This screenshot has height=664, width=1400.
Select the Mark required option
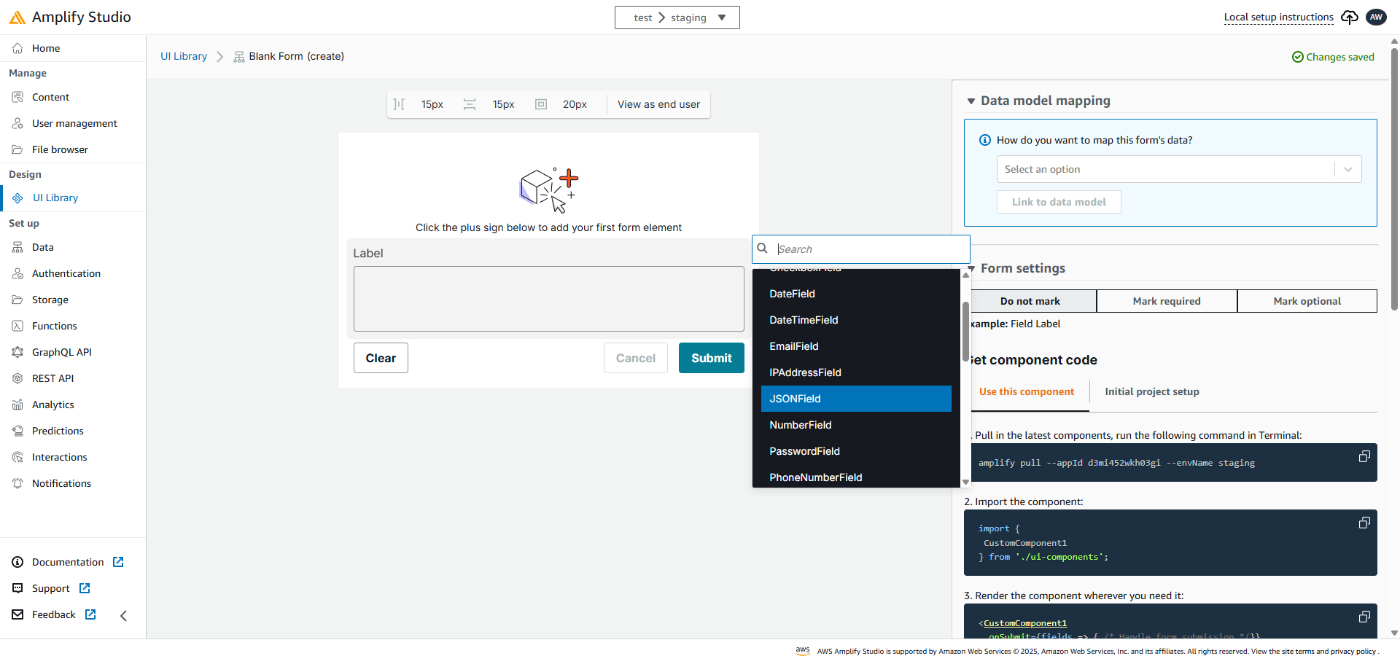click(1166, 301)
